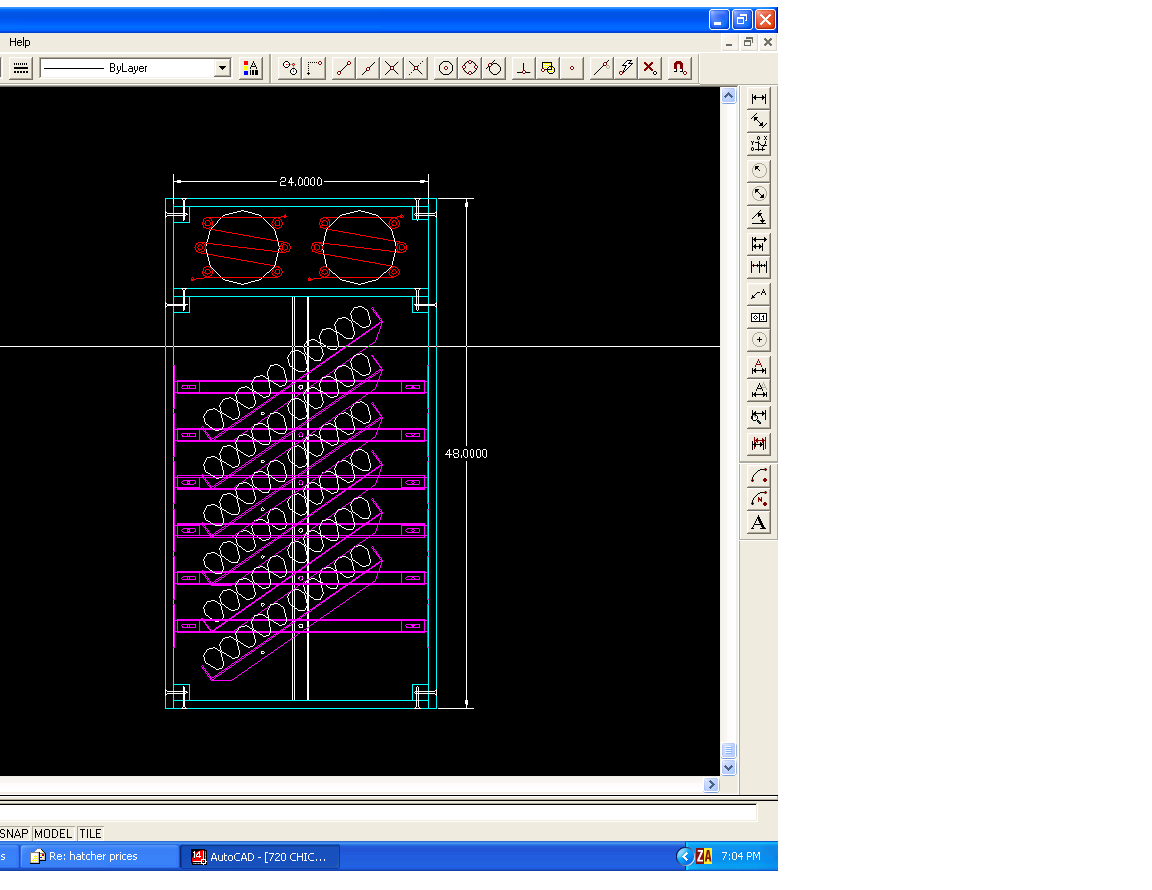The height and width of the screenshot is (890, 1152).
Task: Select the Center Mark tool
Action: point(759,340)
